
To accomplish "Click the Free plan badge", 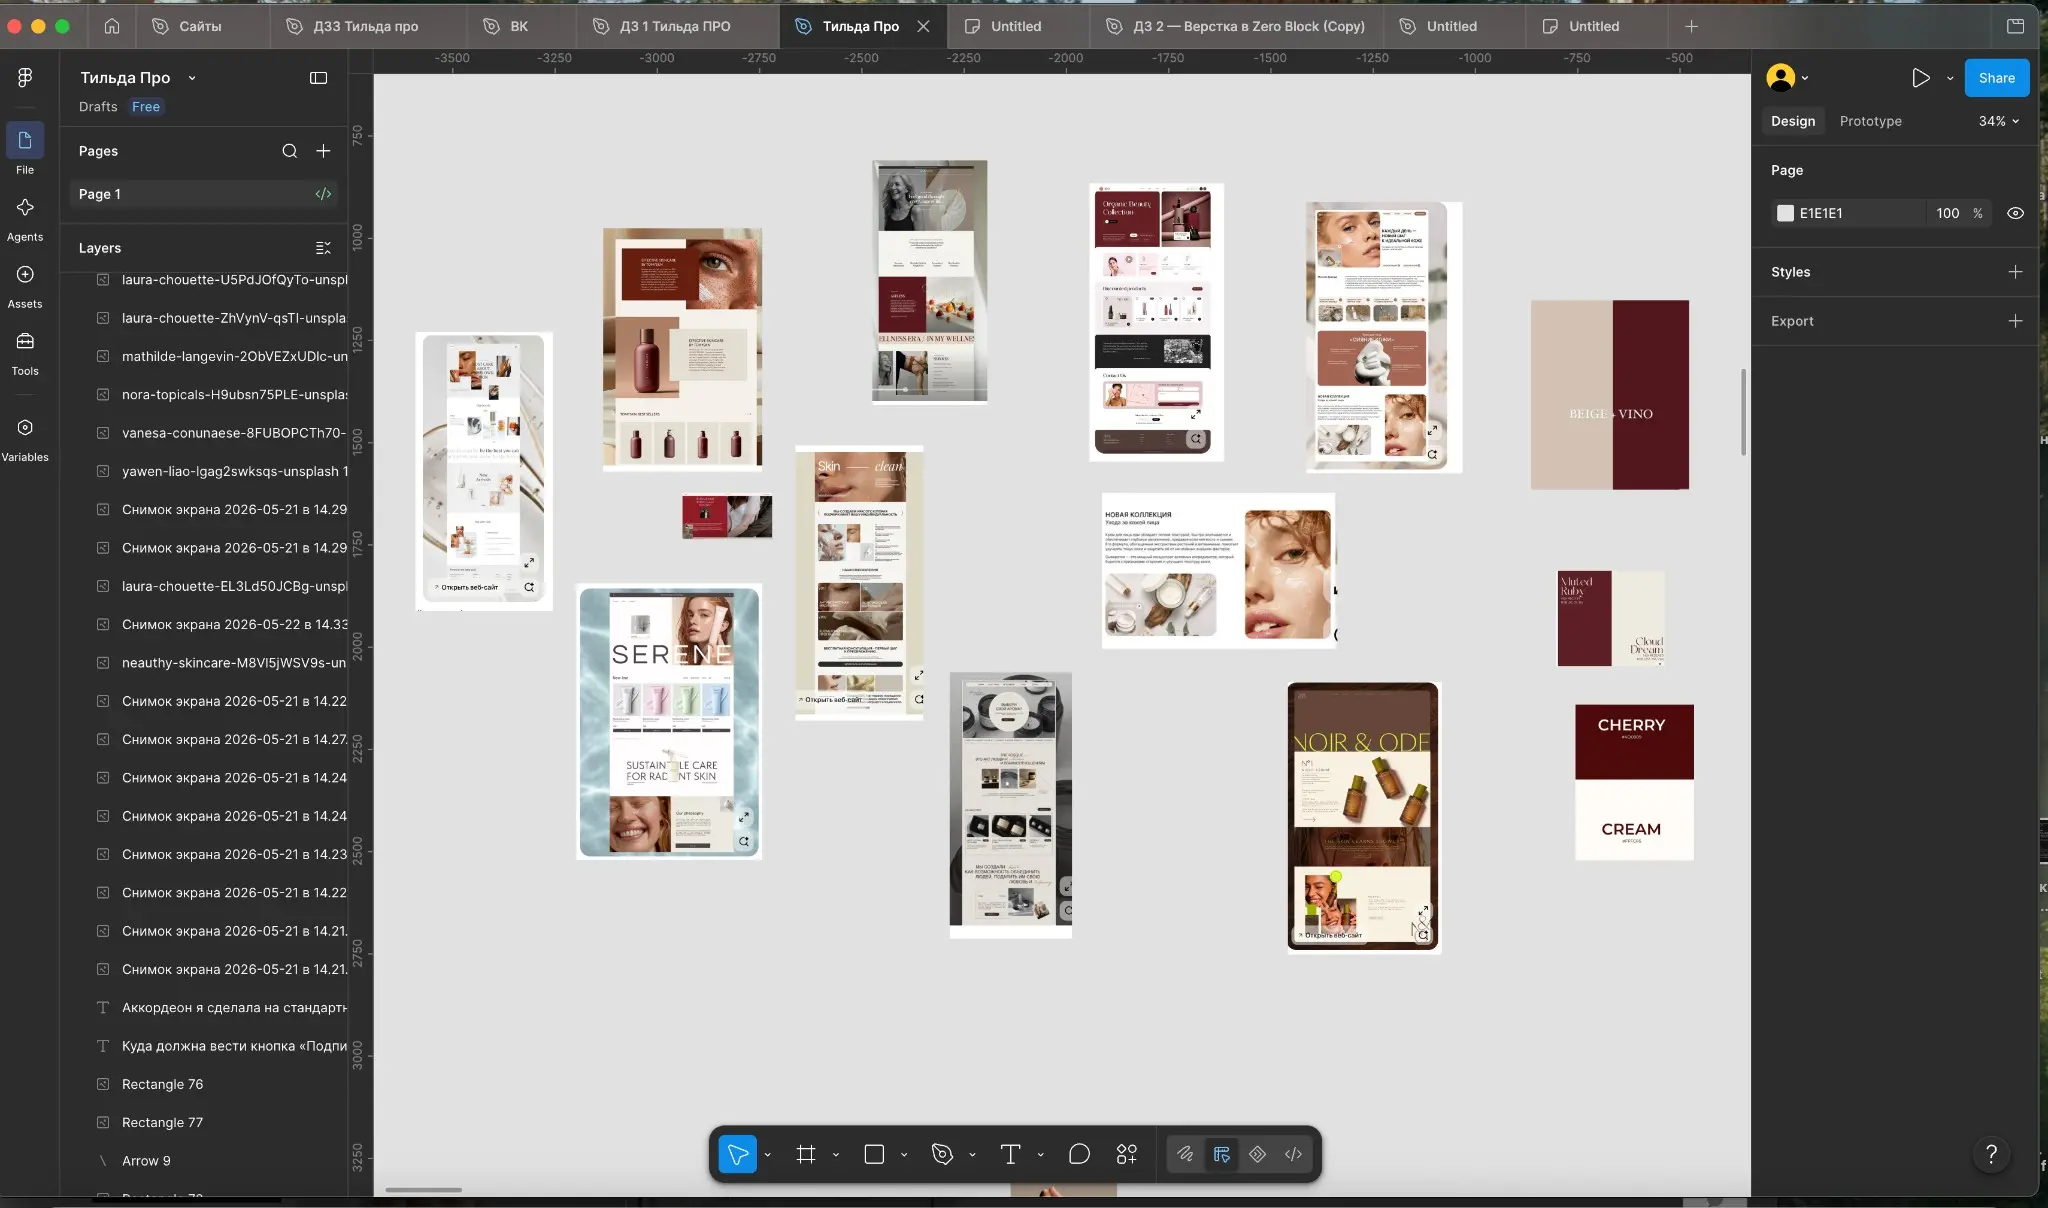I will click(146, 107).
